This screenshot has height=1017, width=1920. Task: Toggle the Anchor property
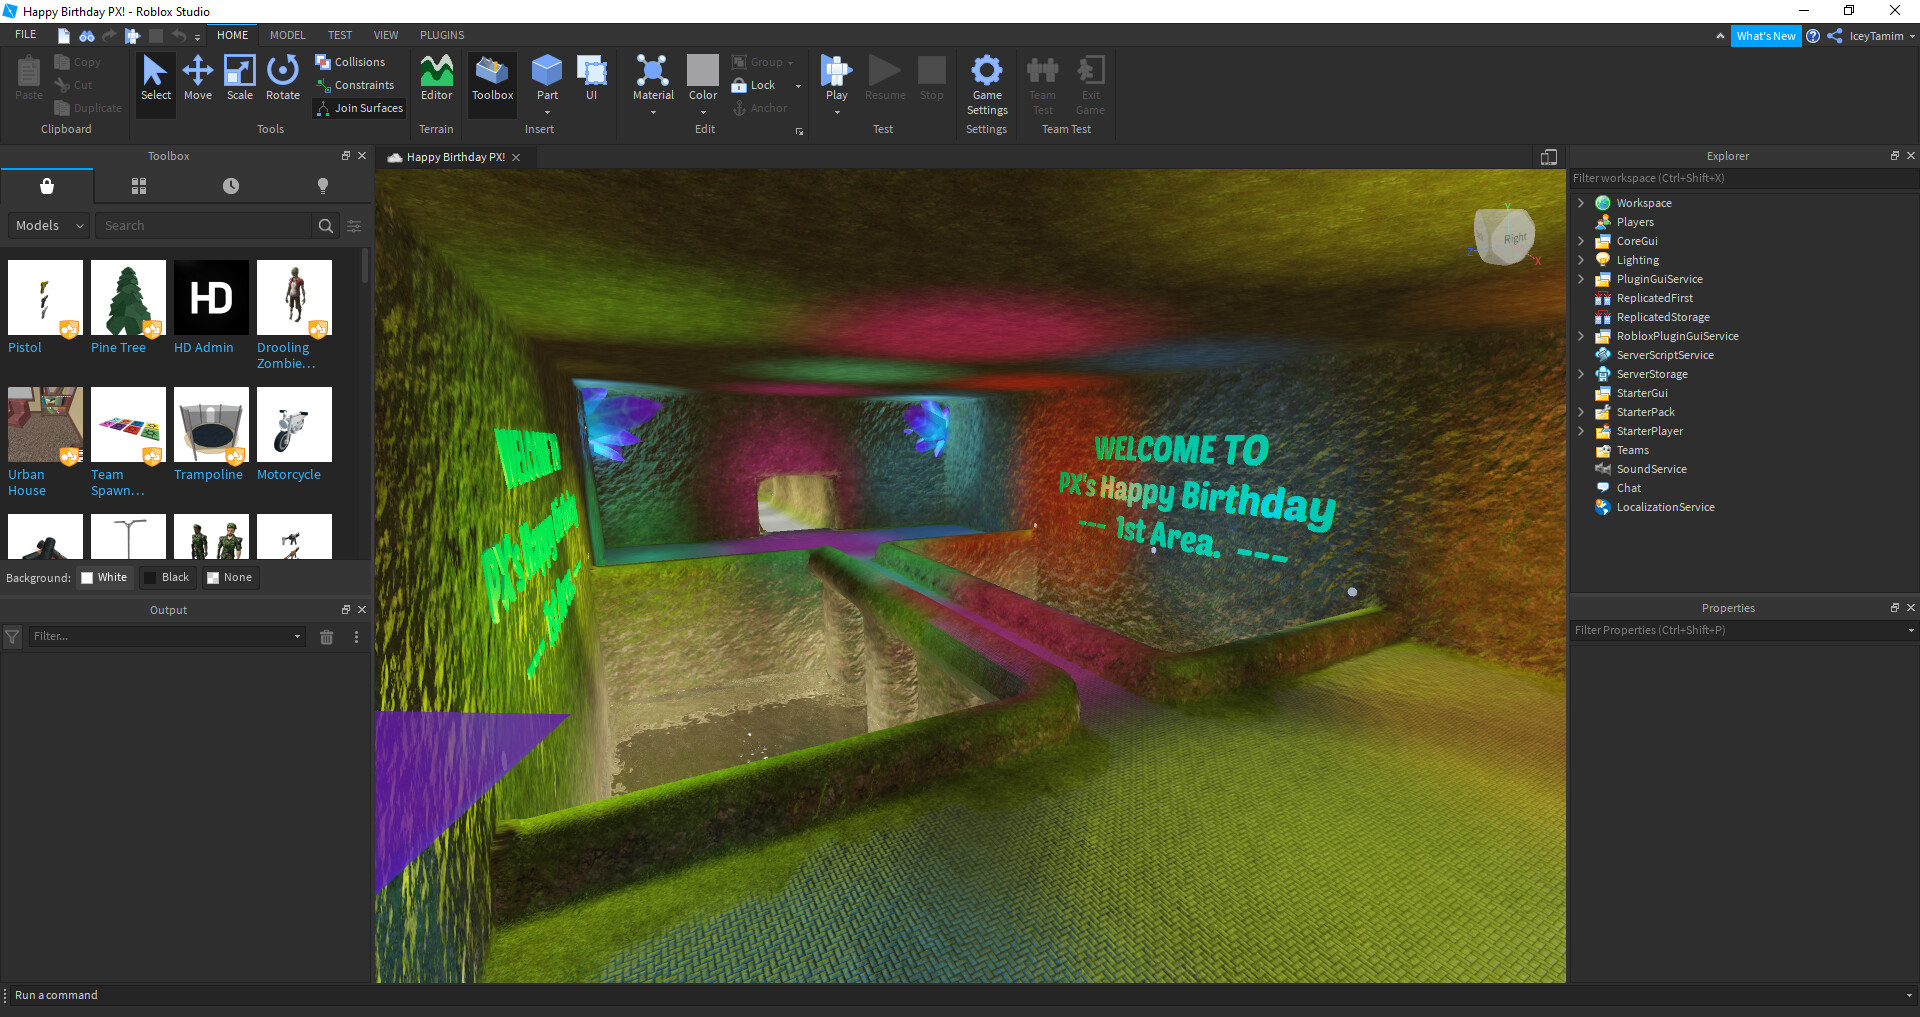tap(762, 108)
